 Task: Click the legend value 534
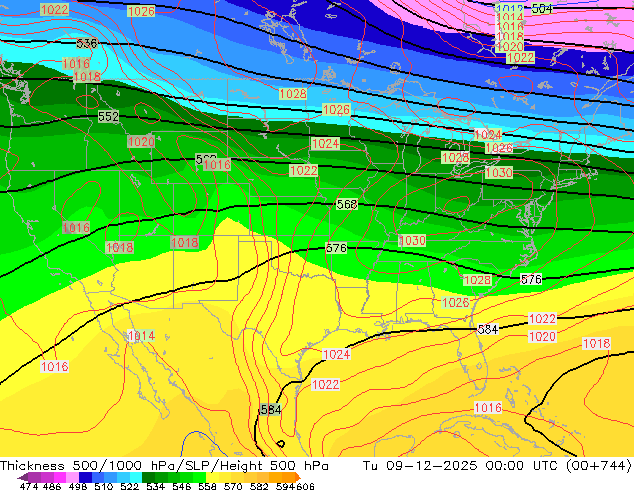coord(155,486)
